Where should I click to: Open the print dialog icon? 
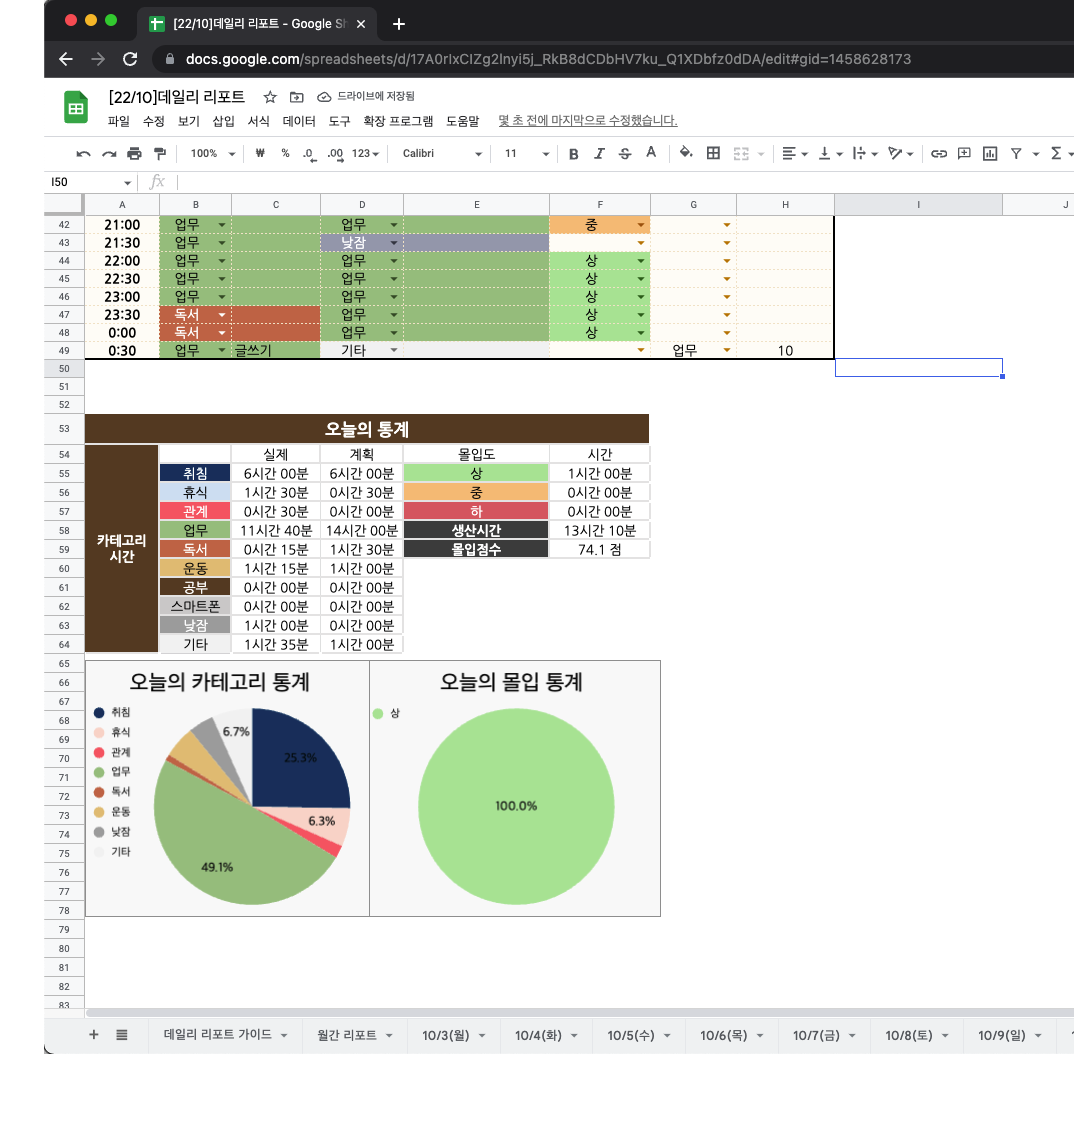click(x=135, y=153)
